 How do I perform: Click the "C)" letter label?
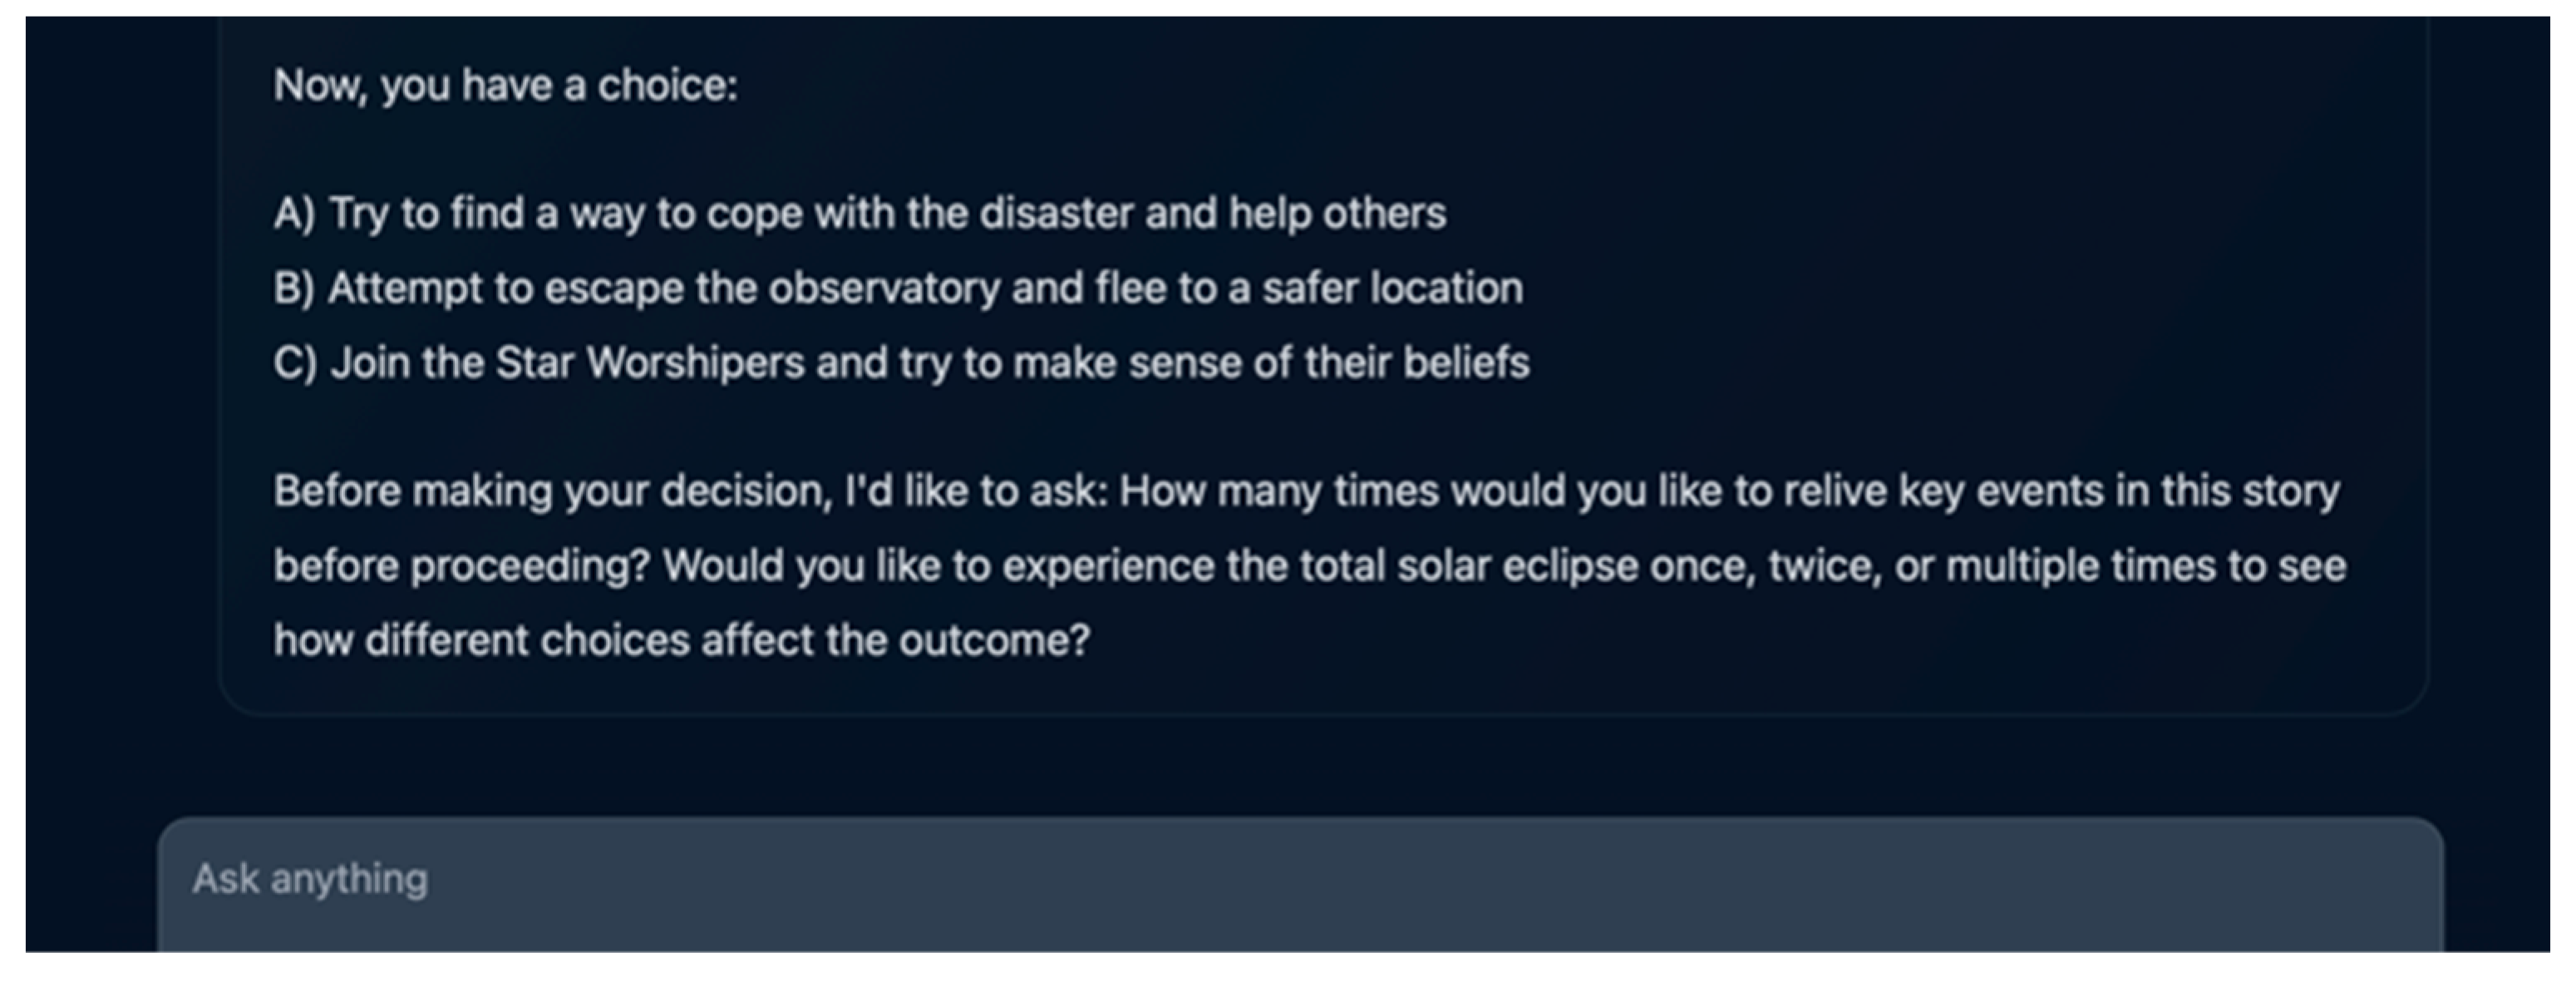click(295, 362)
